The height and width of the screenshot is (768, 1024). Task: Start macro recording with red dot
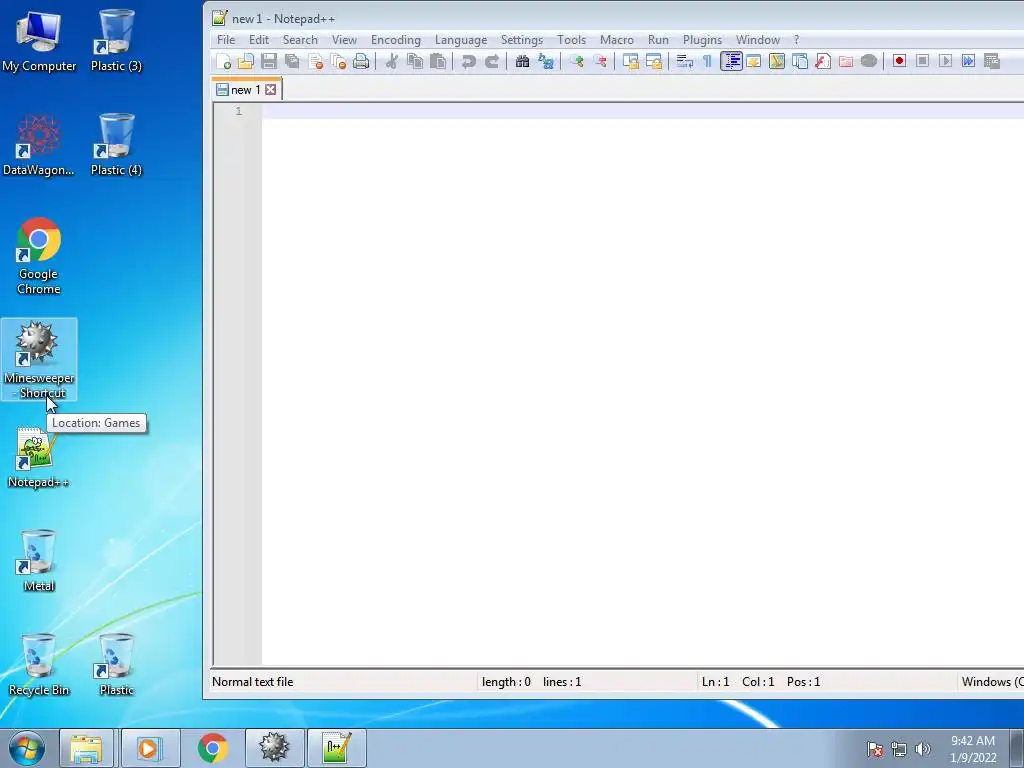[x=899, y=61]
